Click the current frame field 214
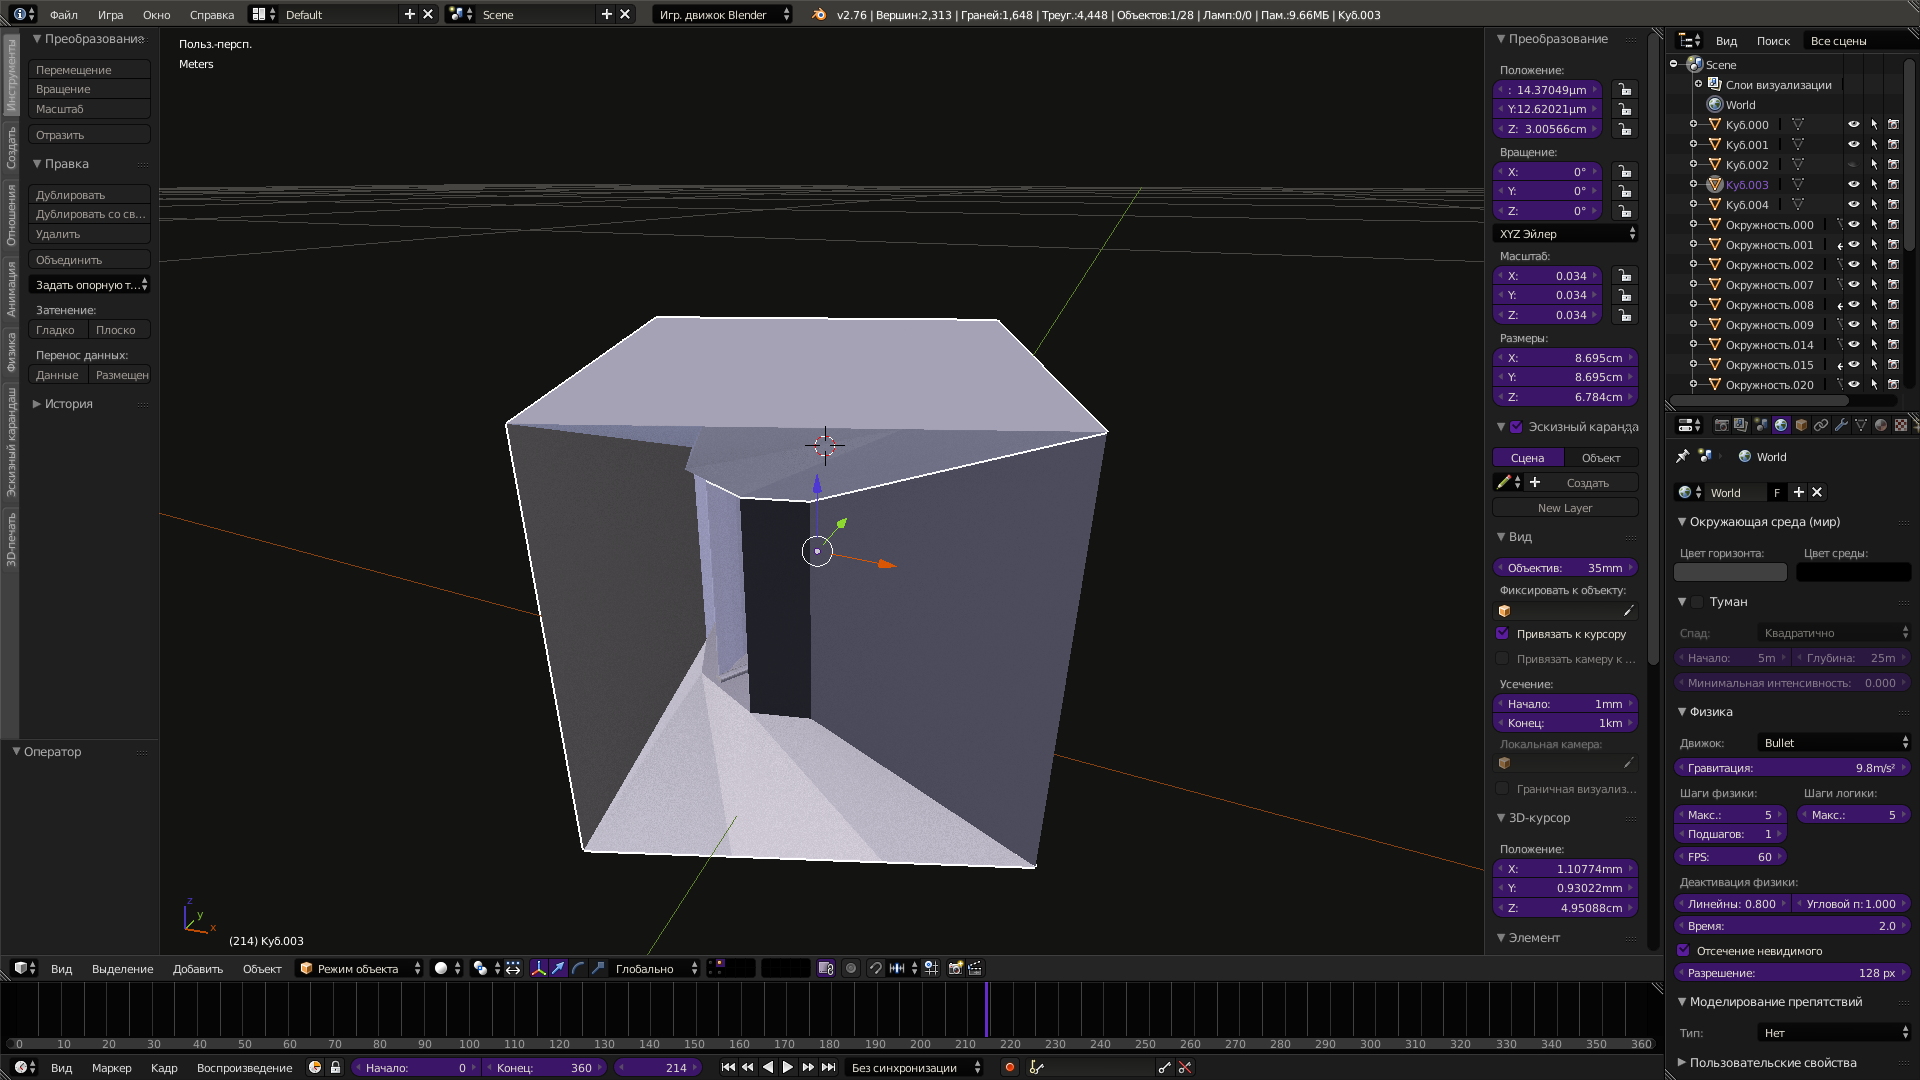Image resolution: width=1920 pixels, height=1080 pixels. click(x=660, y=1067)
